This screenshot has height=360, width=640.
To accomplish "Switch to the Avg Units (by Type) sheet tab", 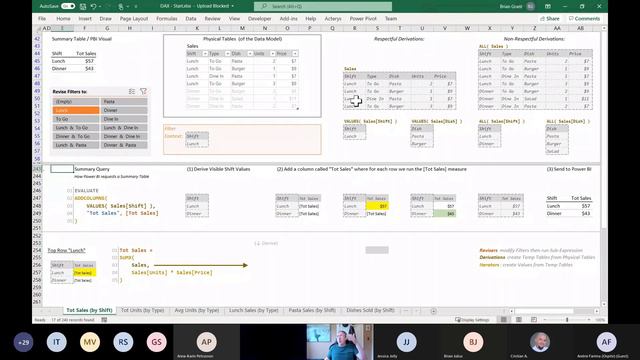I will (x=197, y=310).
